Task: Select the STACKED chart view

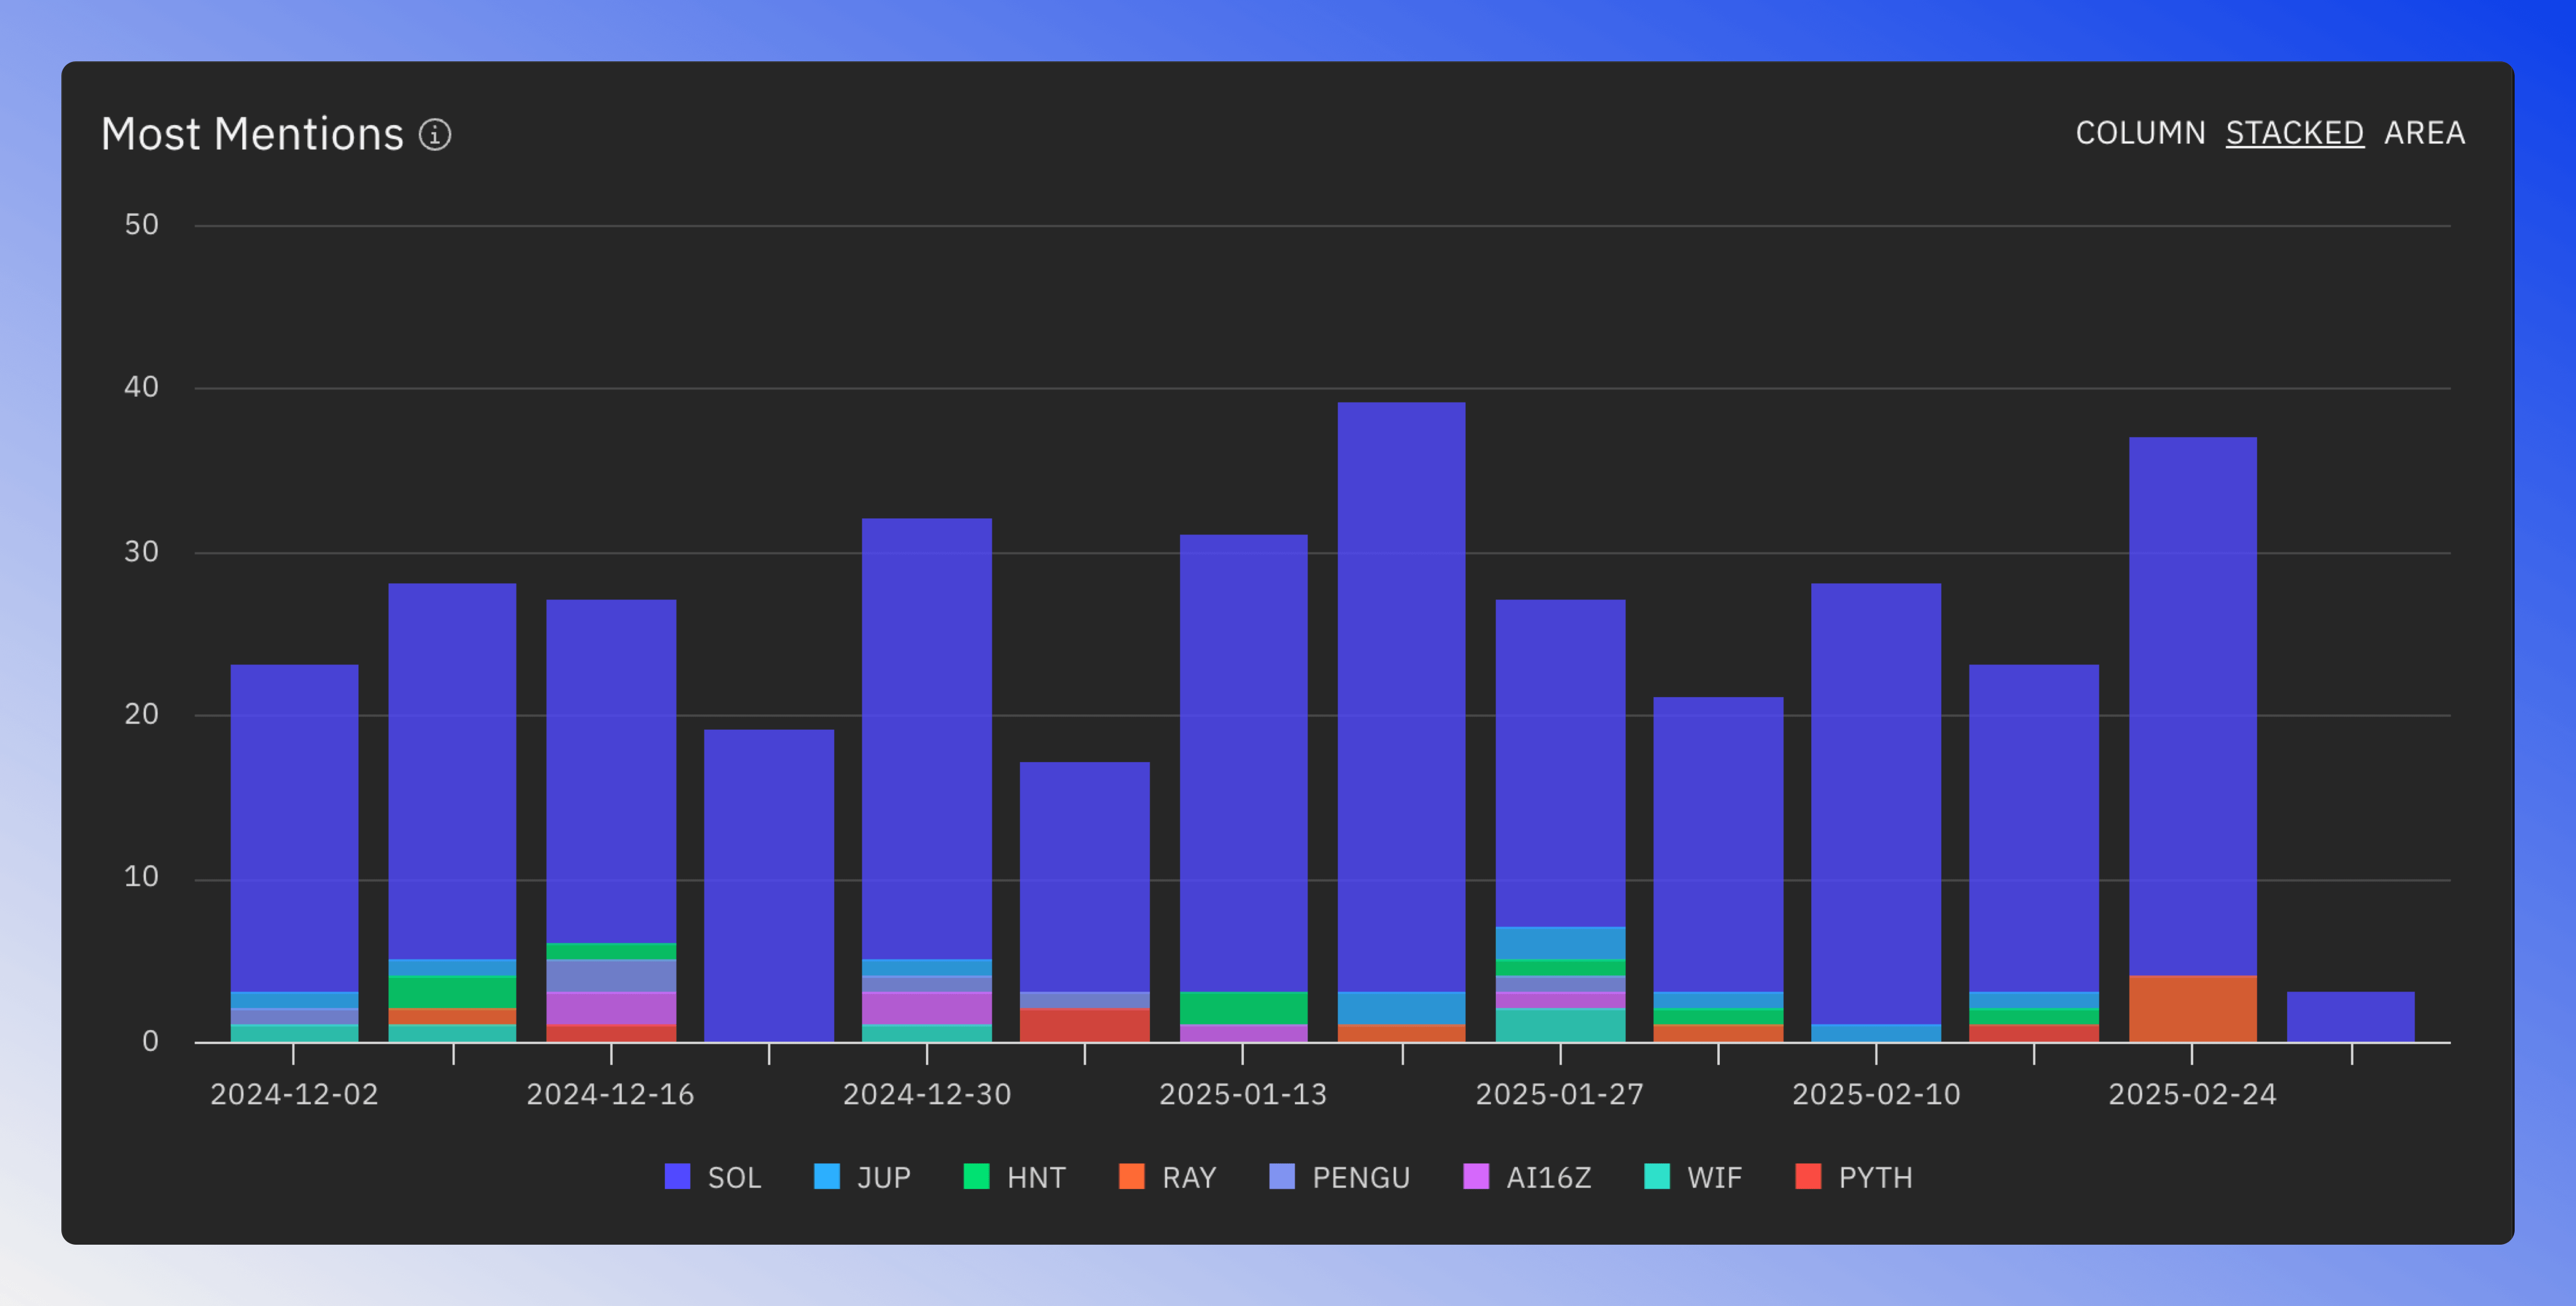Action: pyautogui.click(x=2294, y=133)
